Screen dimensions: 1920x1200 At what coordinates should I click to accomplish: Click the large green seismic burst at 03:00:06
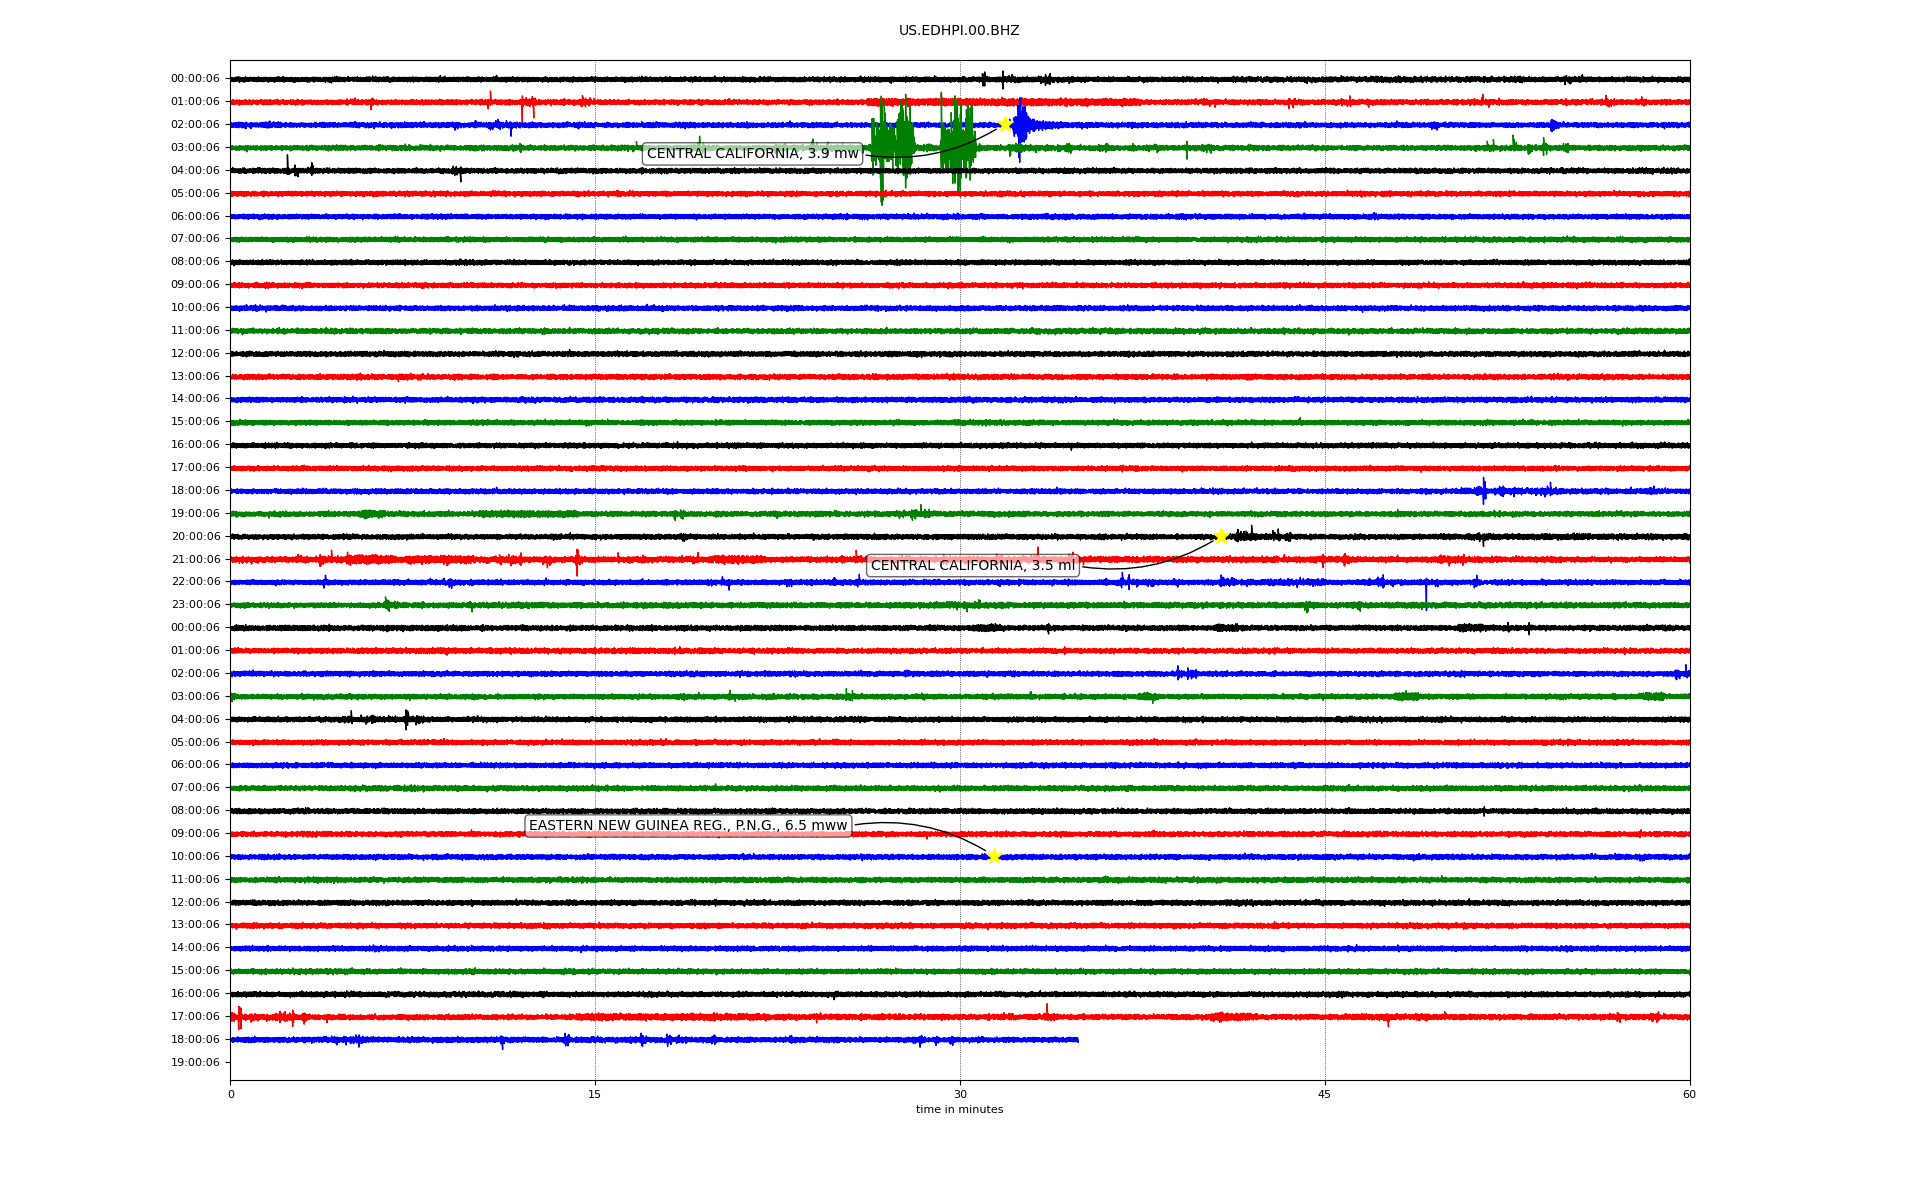coord(892,145)
